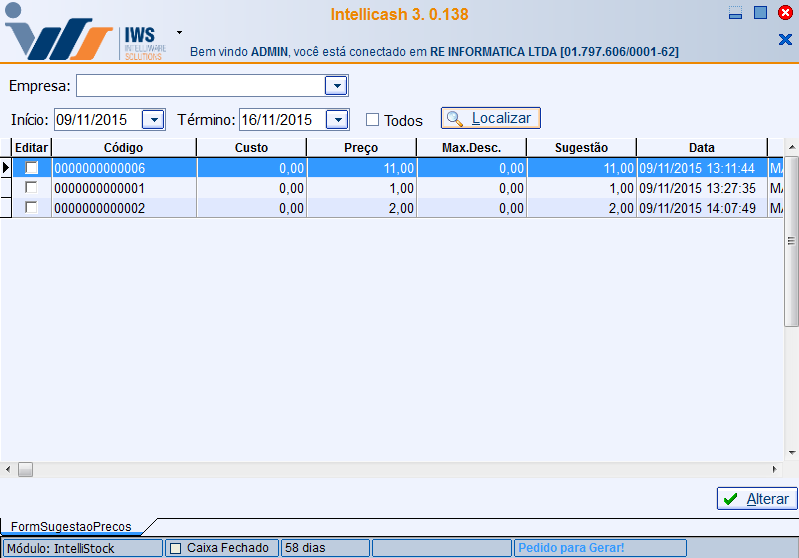Click the Data column header

[702, 148]
